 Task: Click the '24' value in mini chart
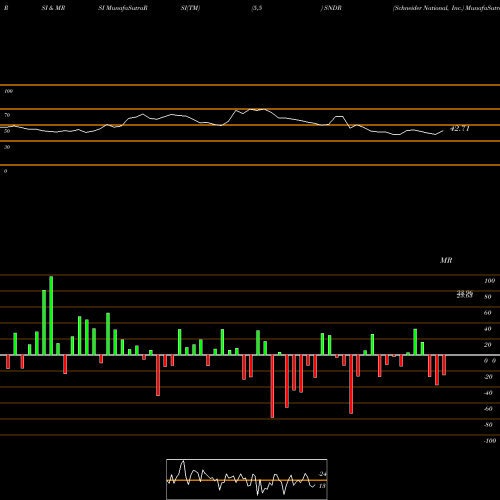(322, 474)
